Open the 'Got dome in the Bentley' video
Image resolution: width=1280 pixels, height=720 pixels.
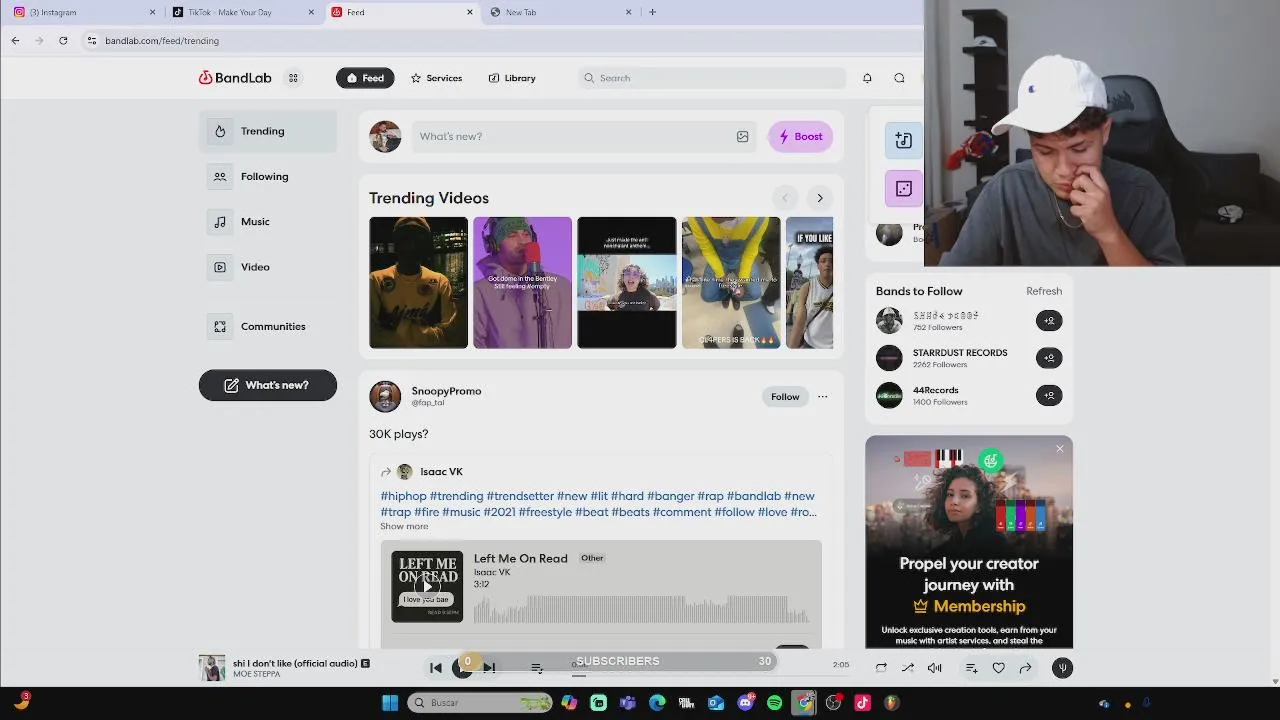(x=522, y=283)
